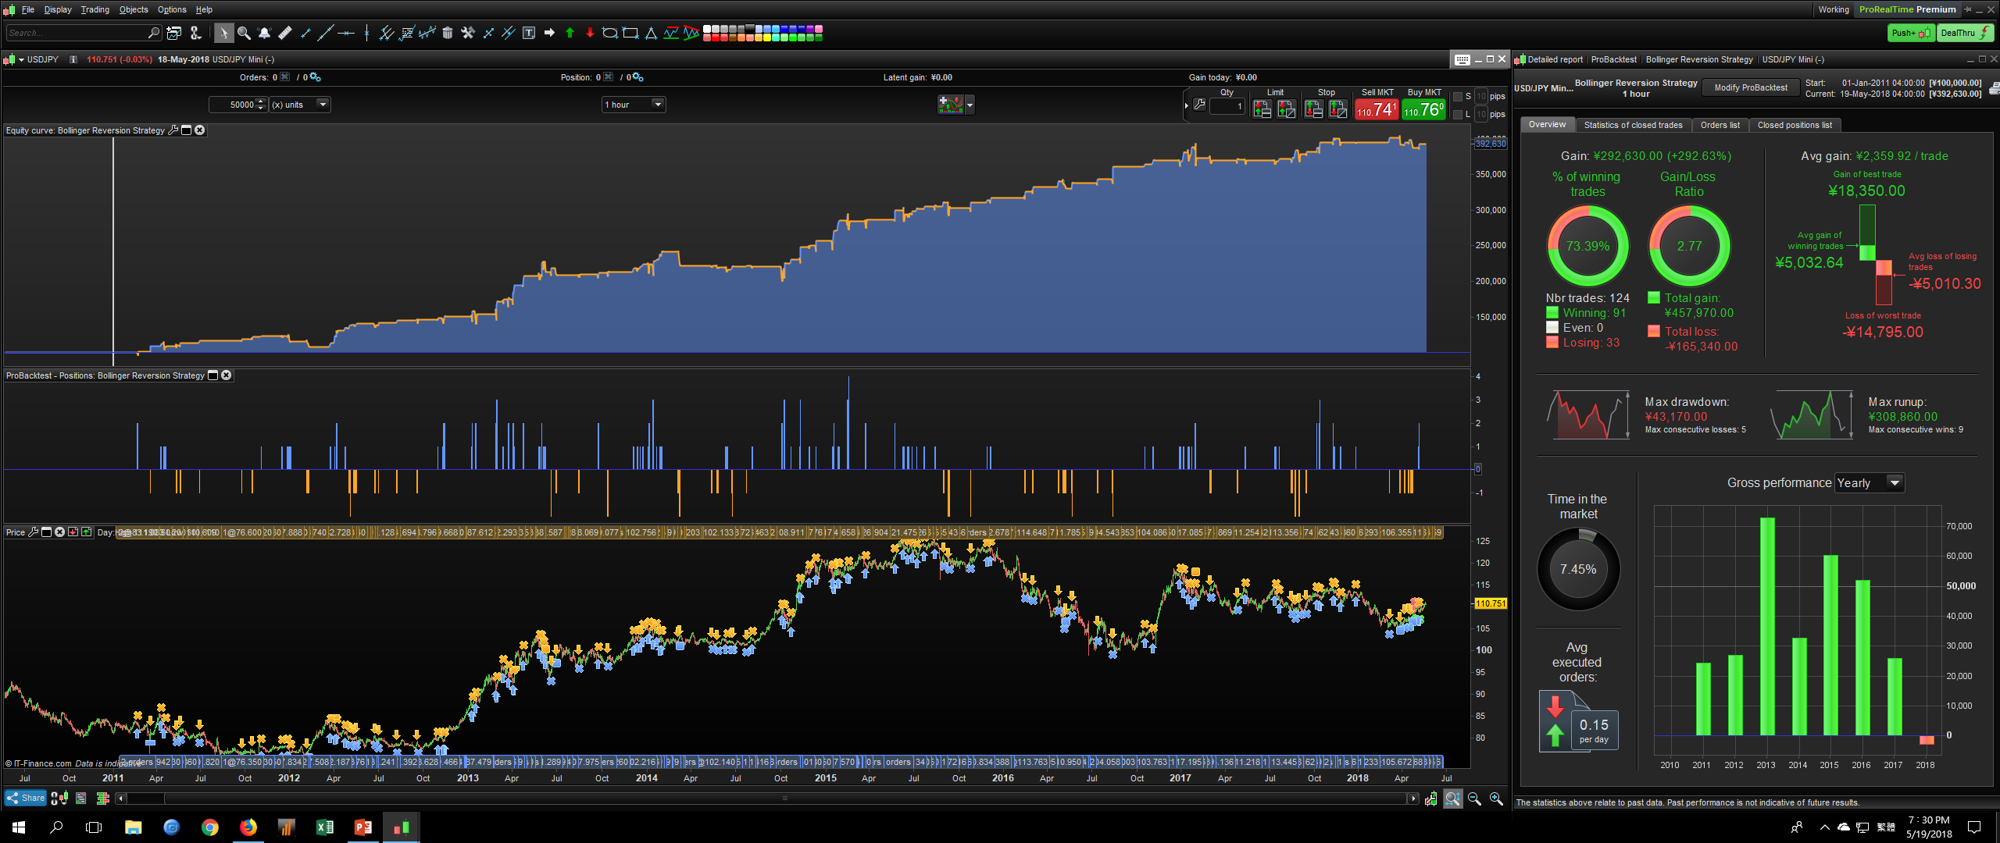This screenshot has width=2000, height=843.
Task: Select the arrow cursor tool
Action: (x=224, y=33)
